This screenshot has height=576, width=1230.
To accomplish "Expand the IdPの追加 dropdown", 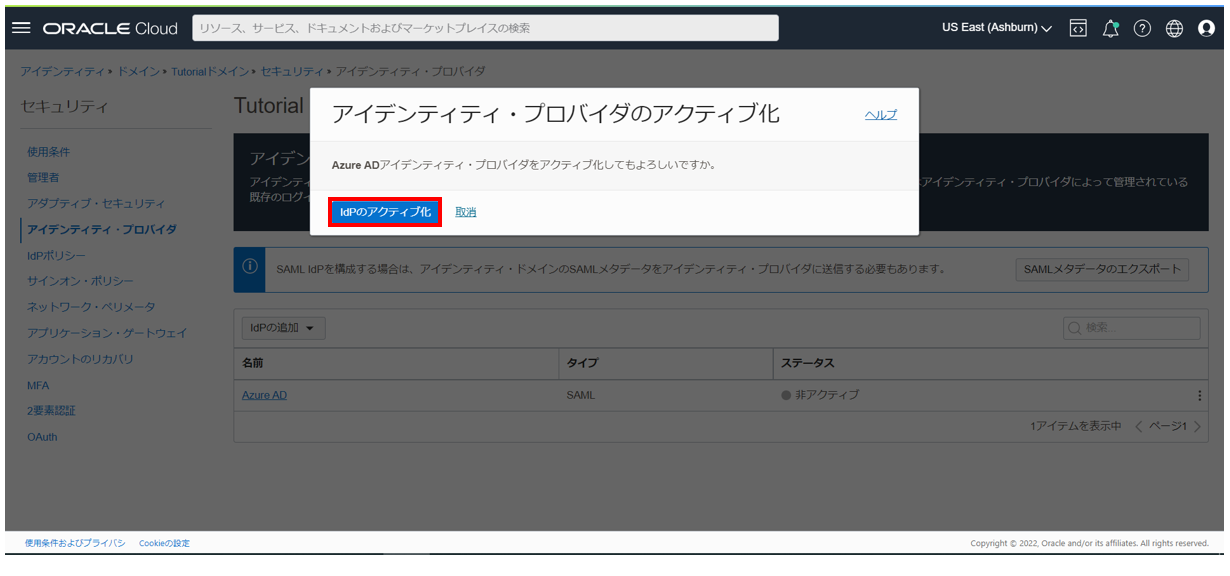I will click(284, 328).
